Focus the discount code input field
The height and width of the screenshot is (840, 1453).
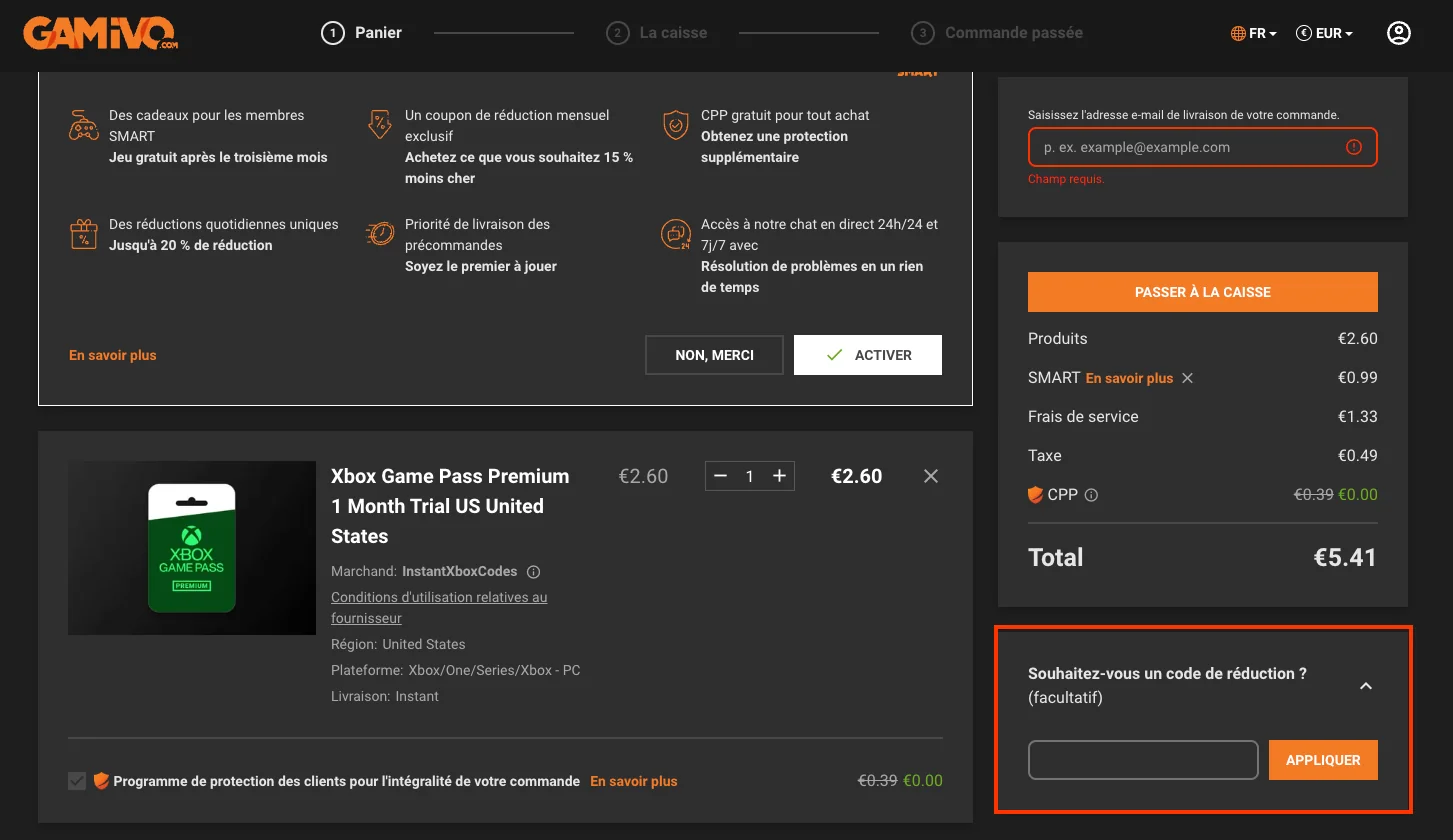coord(1143,760)
